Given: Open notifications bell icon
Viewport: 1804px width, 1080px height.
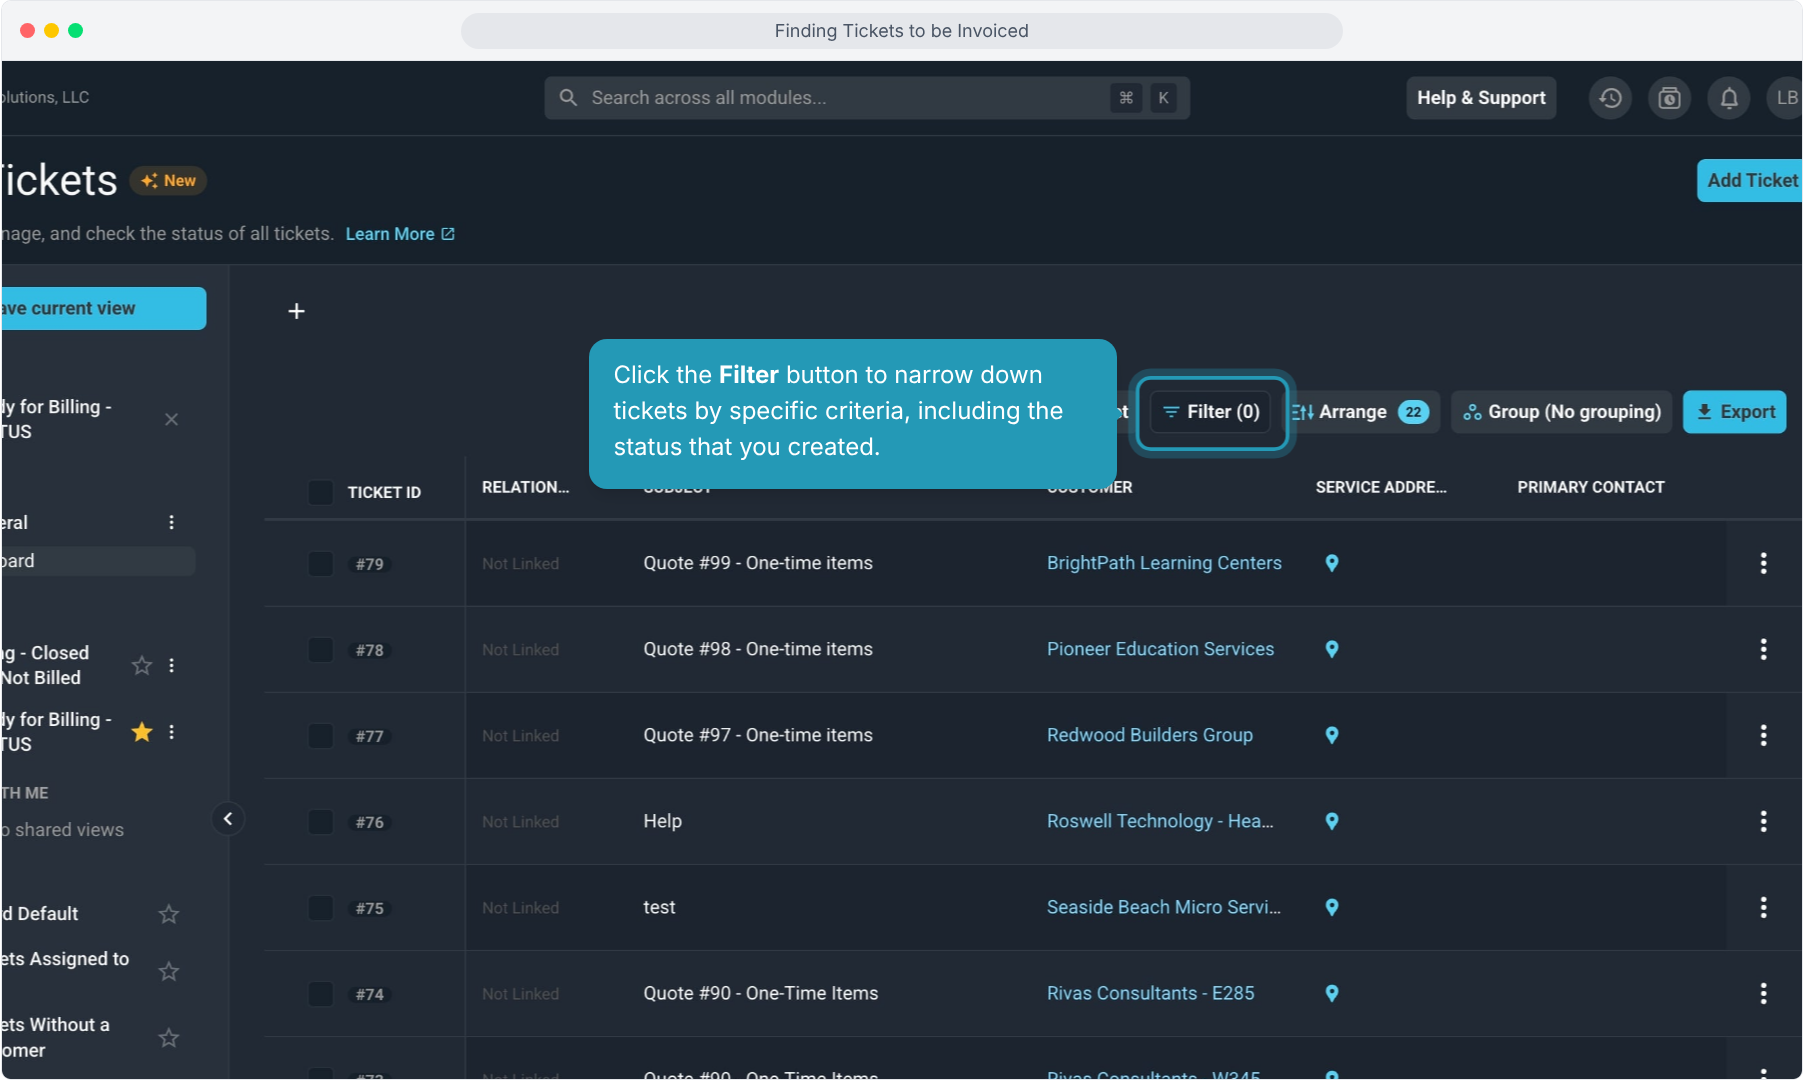Looking at the screenshot, I should 1729,98.
